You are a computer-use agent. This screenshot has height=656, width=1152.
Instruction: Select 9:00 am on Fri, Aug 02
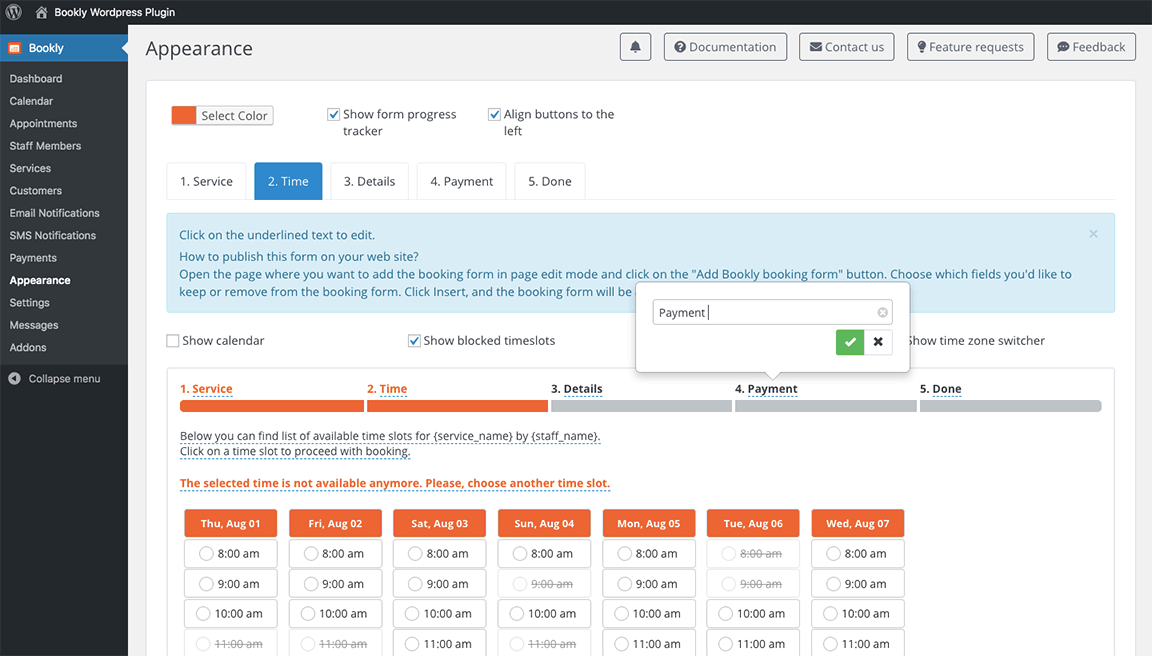pos(335,584)
